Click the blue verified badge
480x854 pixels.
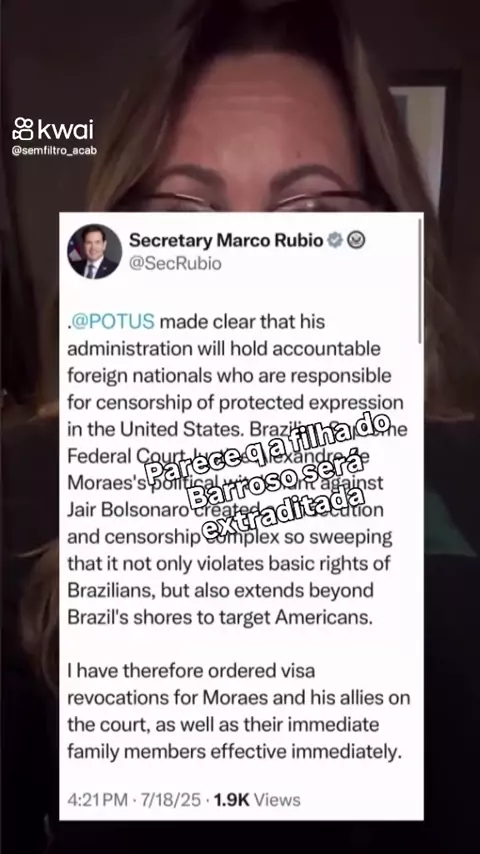(335, 240)
